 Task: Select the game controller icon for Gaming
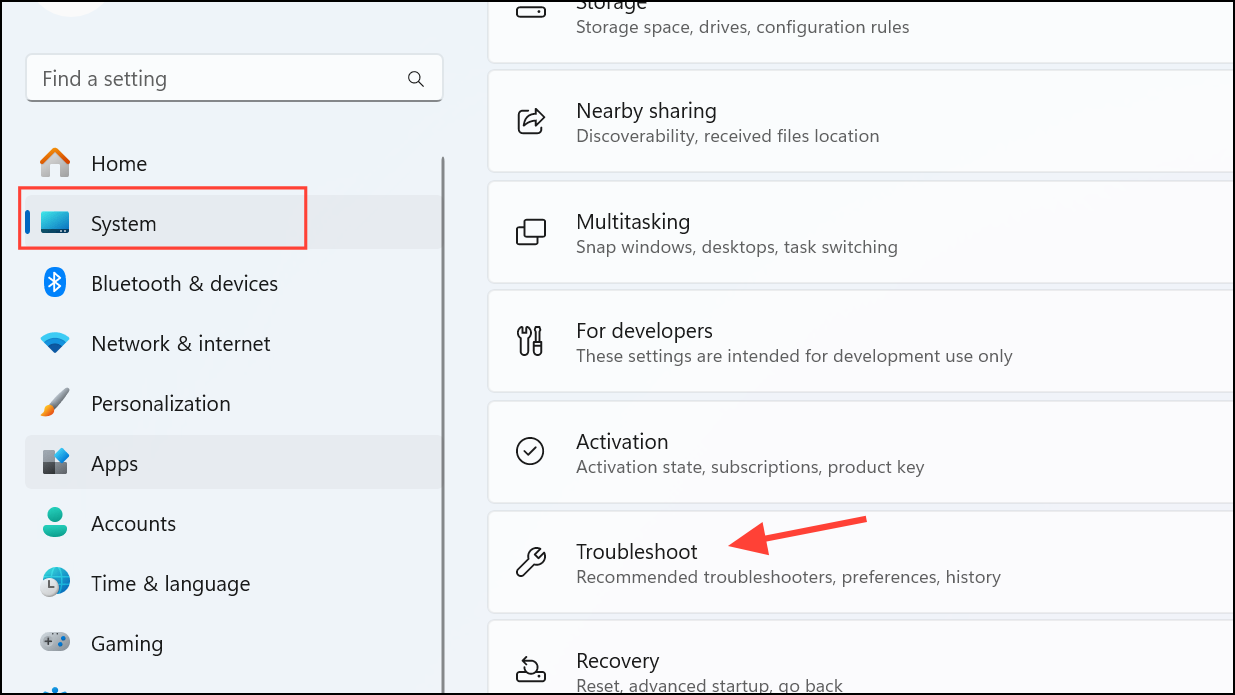[x=54, y=643]
